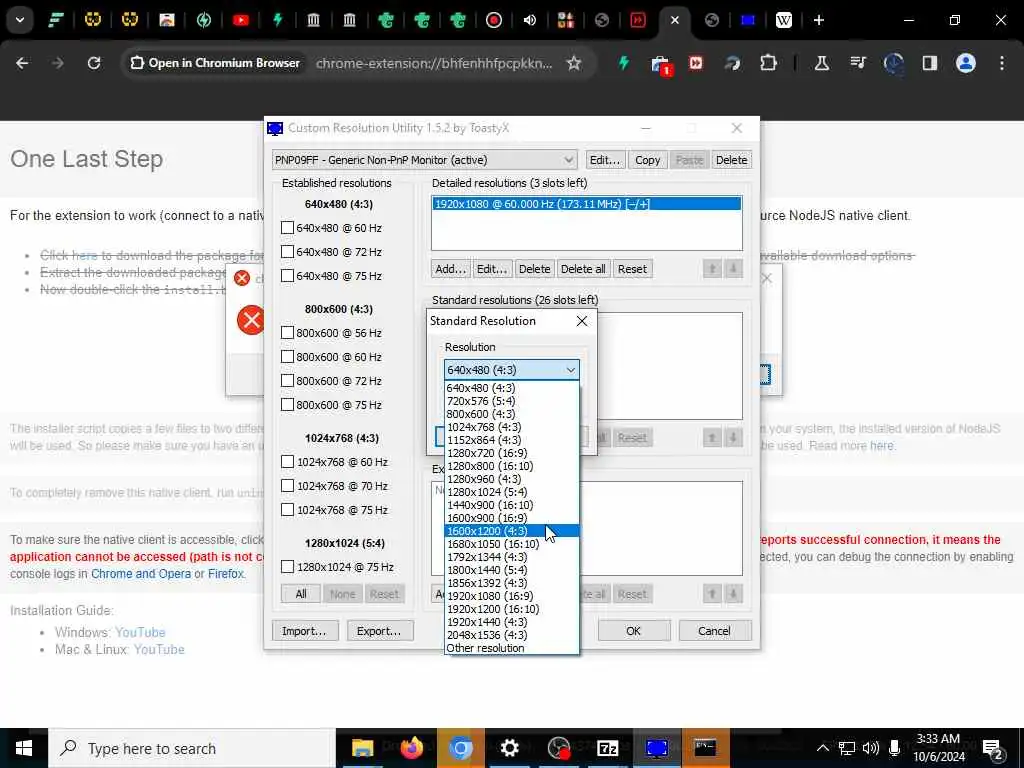
Task: Toggle the browser side panel icon
Action: [x=929, y=63]
